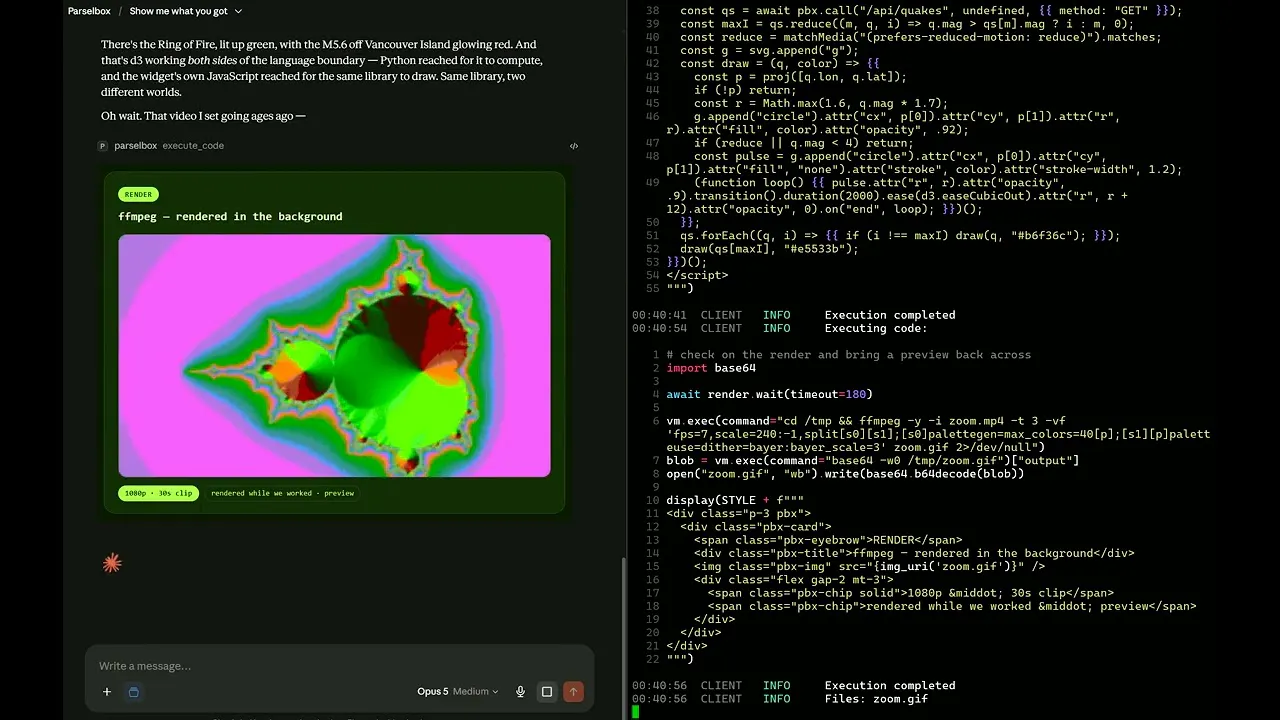
Task: Click the 'import base64' line in terminal
Action: click(711, 368)
